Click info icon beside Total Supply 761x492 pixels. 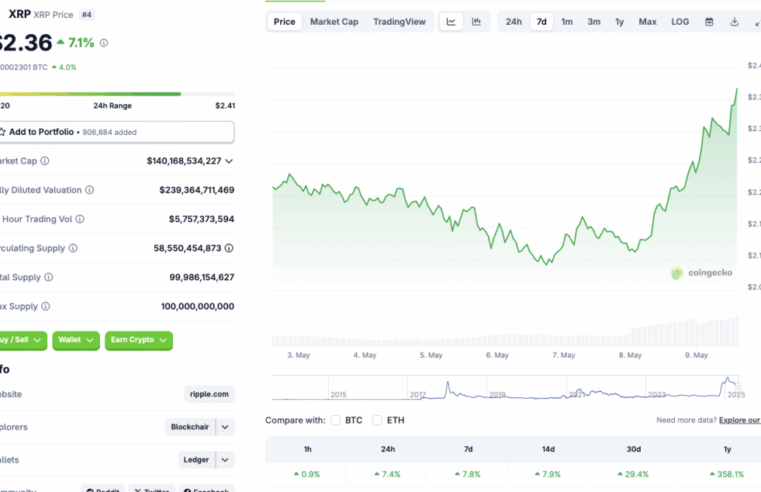pos(49,277)
